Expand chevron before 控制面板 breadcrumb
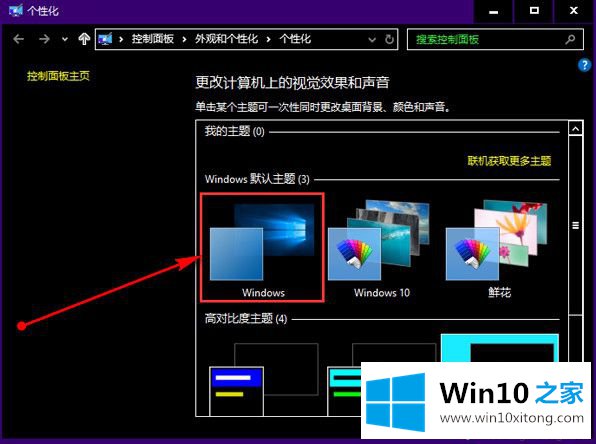The image size is (596, 444). [x=121, y=39]
